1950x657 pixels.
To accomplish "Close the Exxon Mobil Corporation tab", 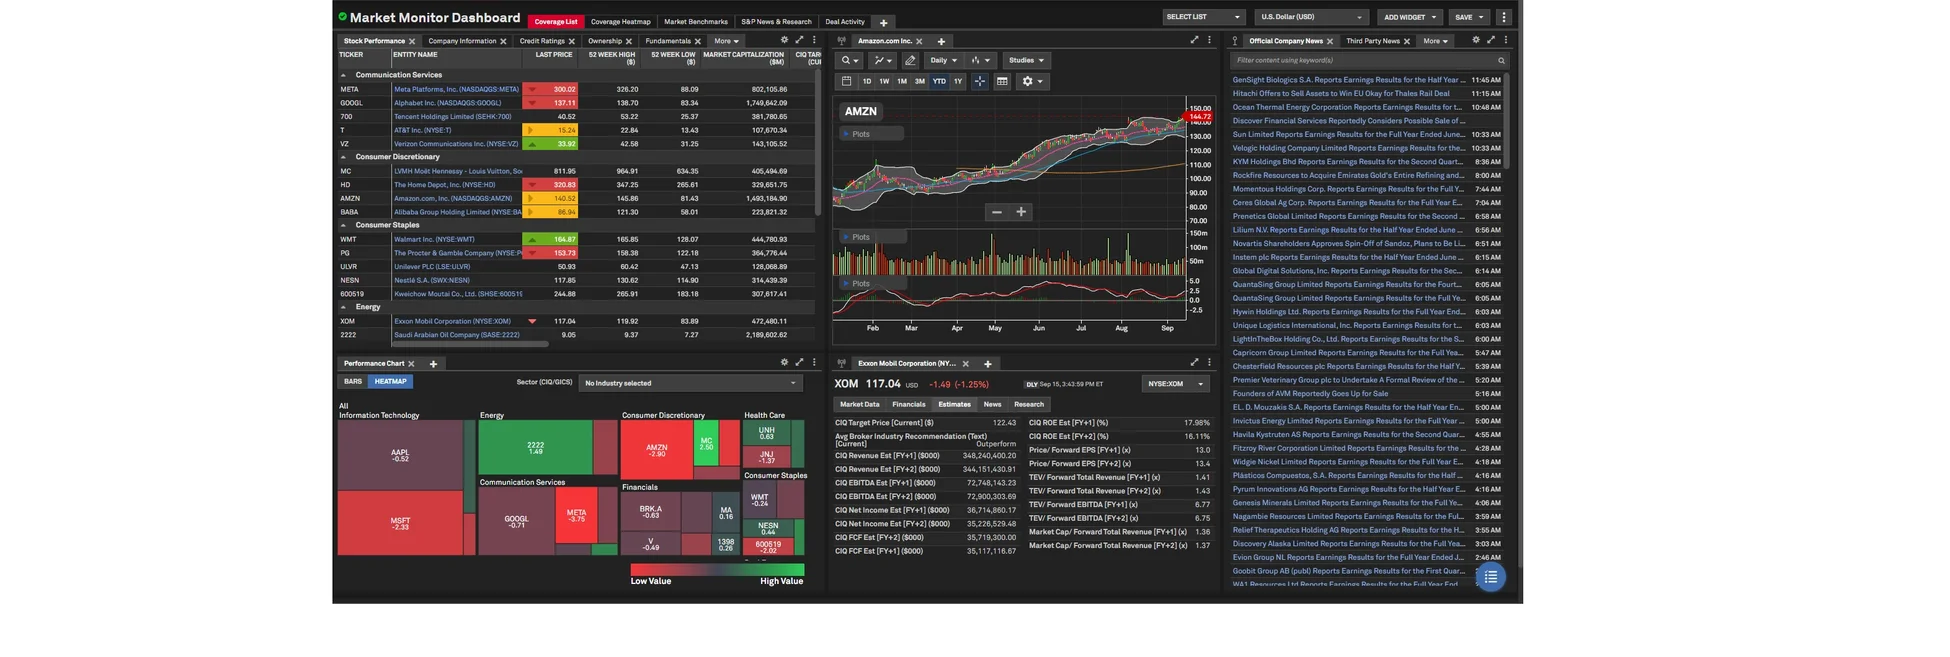I will point(965,364).
